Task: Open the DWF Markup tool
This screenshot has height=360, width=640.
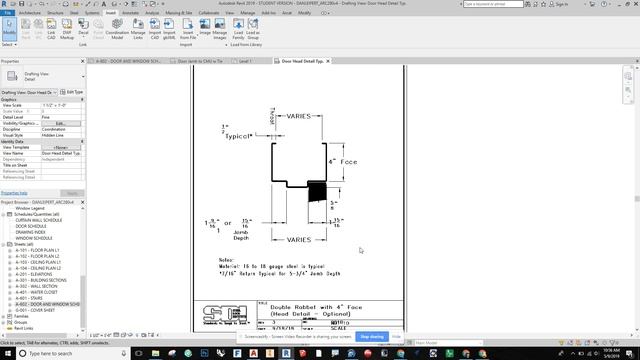Action: click(67, 29)
